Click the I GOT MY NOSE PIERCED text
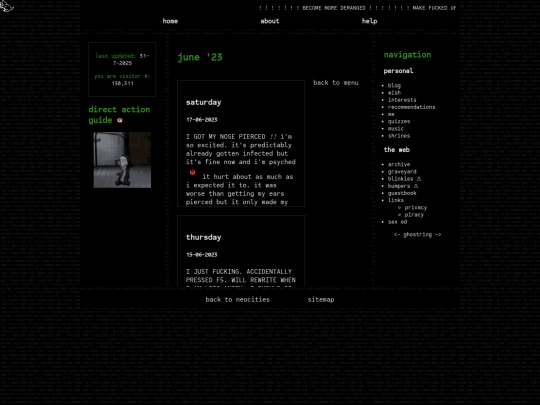Viewport: 540px width, 405px height. coord(226,137)
